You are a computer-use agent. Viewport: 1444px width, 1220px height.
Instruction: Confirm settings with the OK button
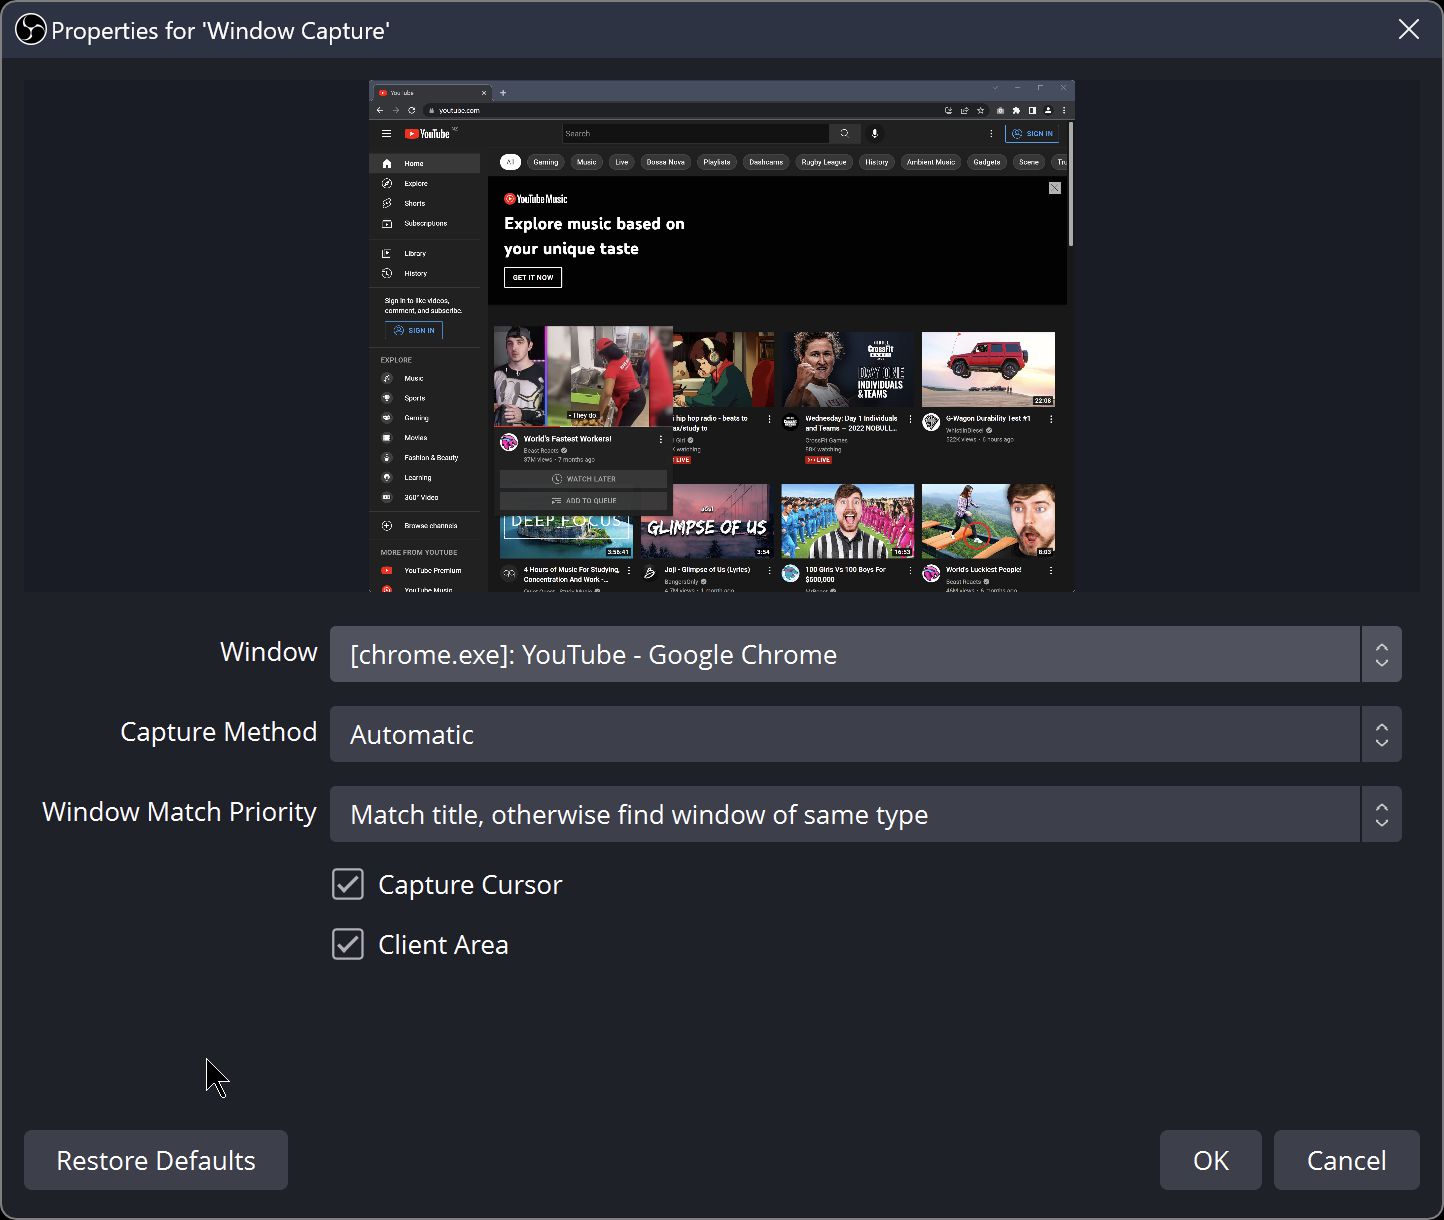point(1210,1160)
